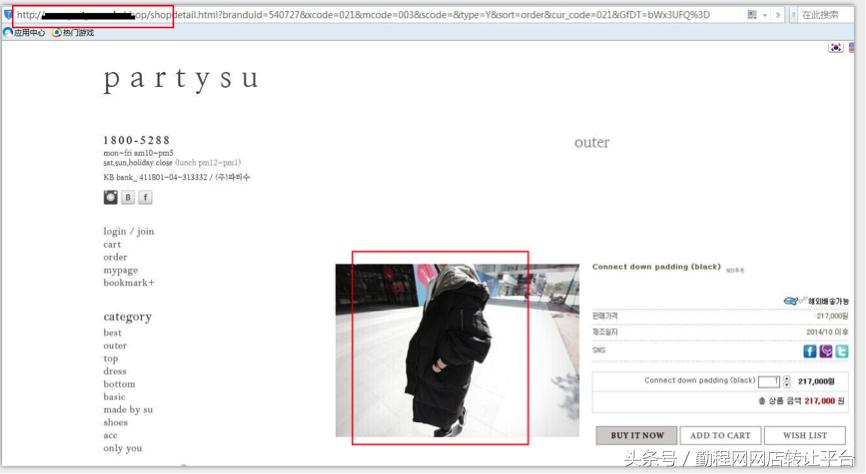Click the BUY IT NOW button
The width and height of the screenshot is (866, 474).
point(637,435)
